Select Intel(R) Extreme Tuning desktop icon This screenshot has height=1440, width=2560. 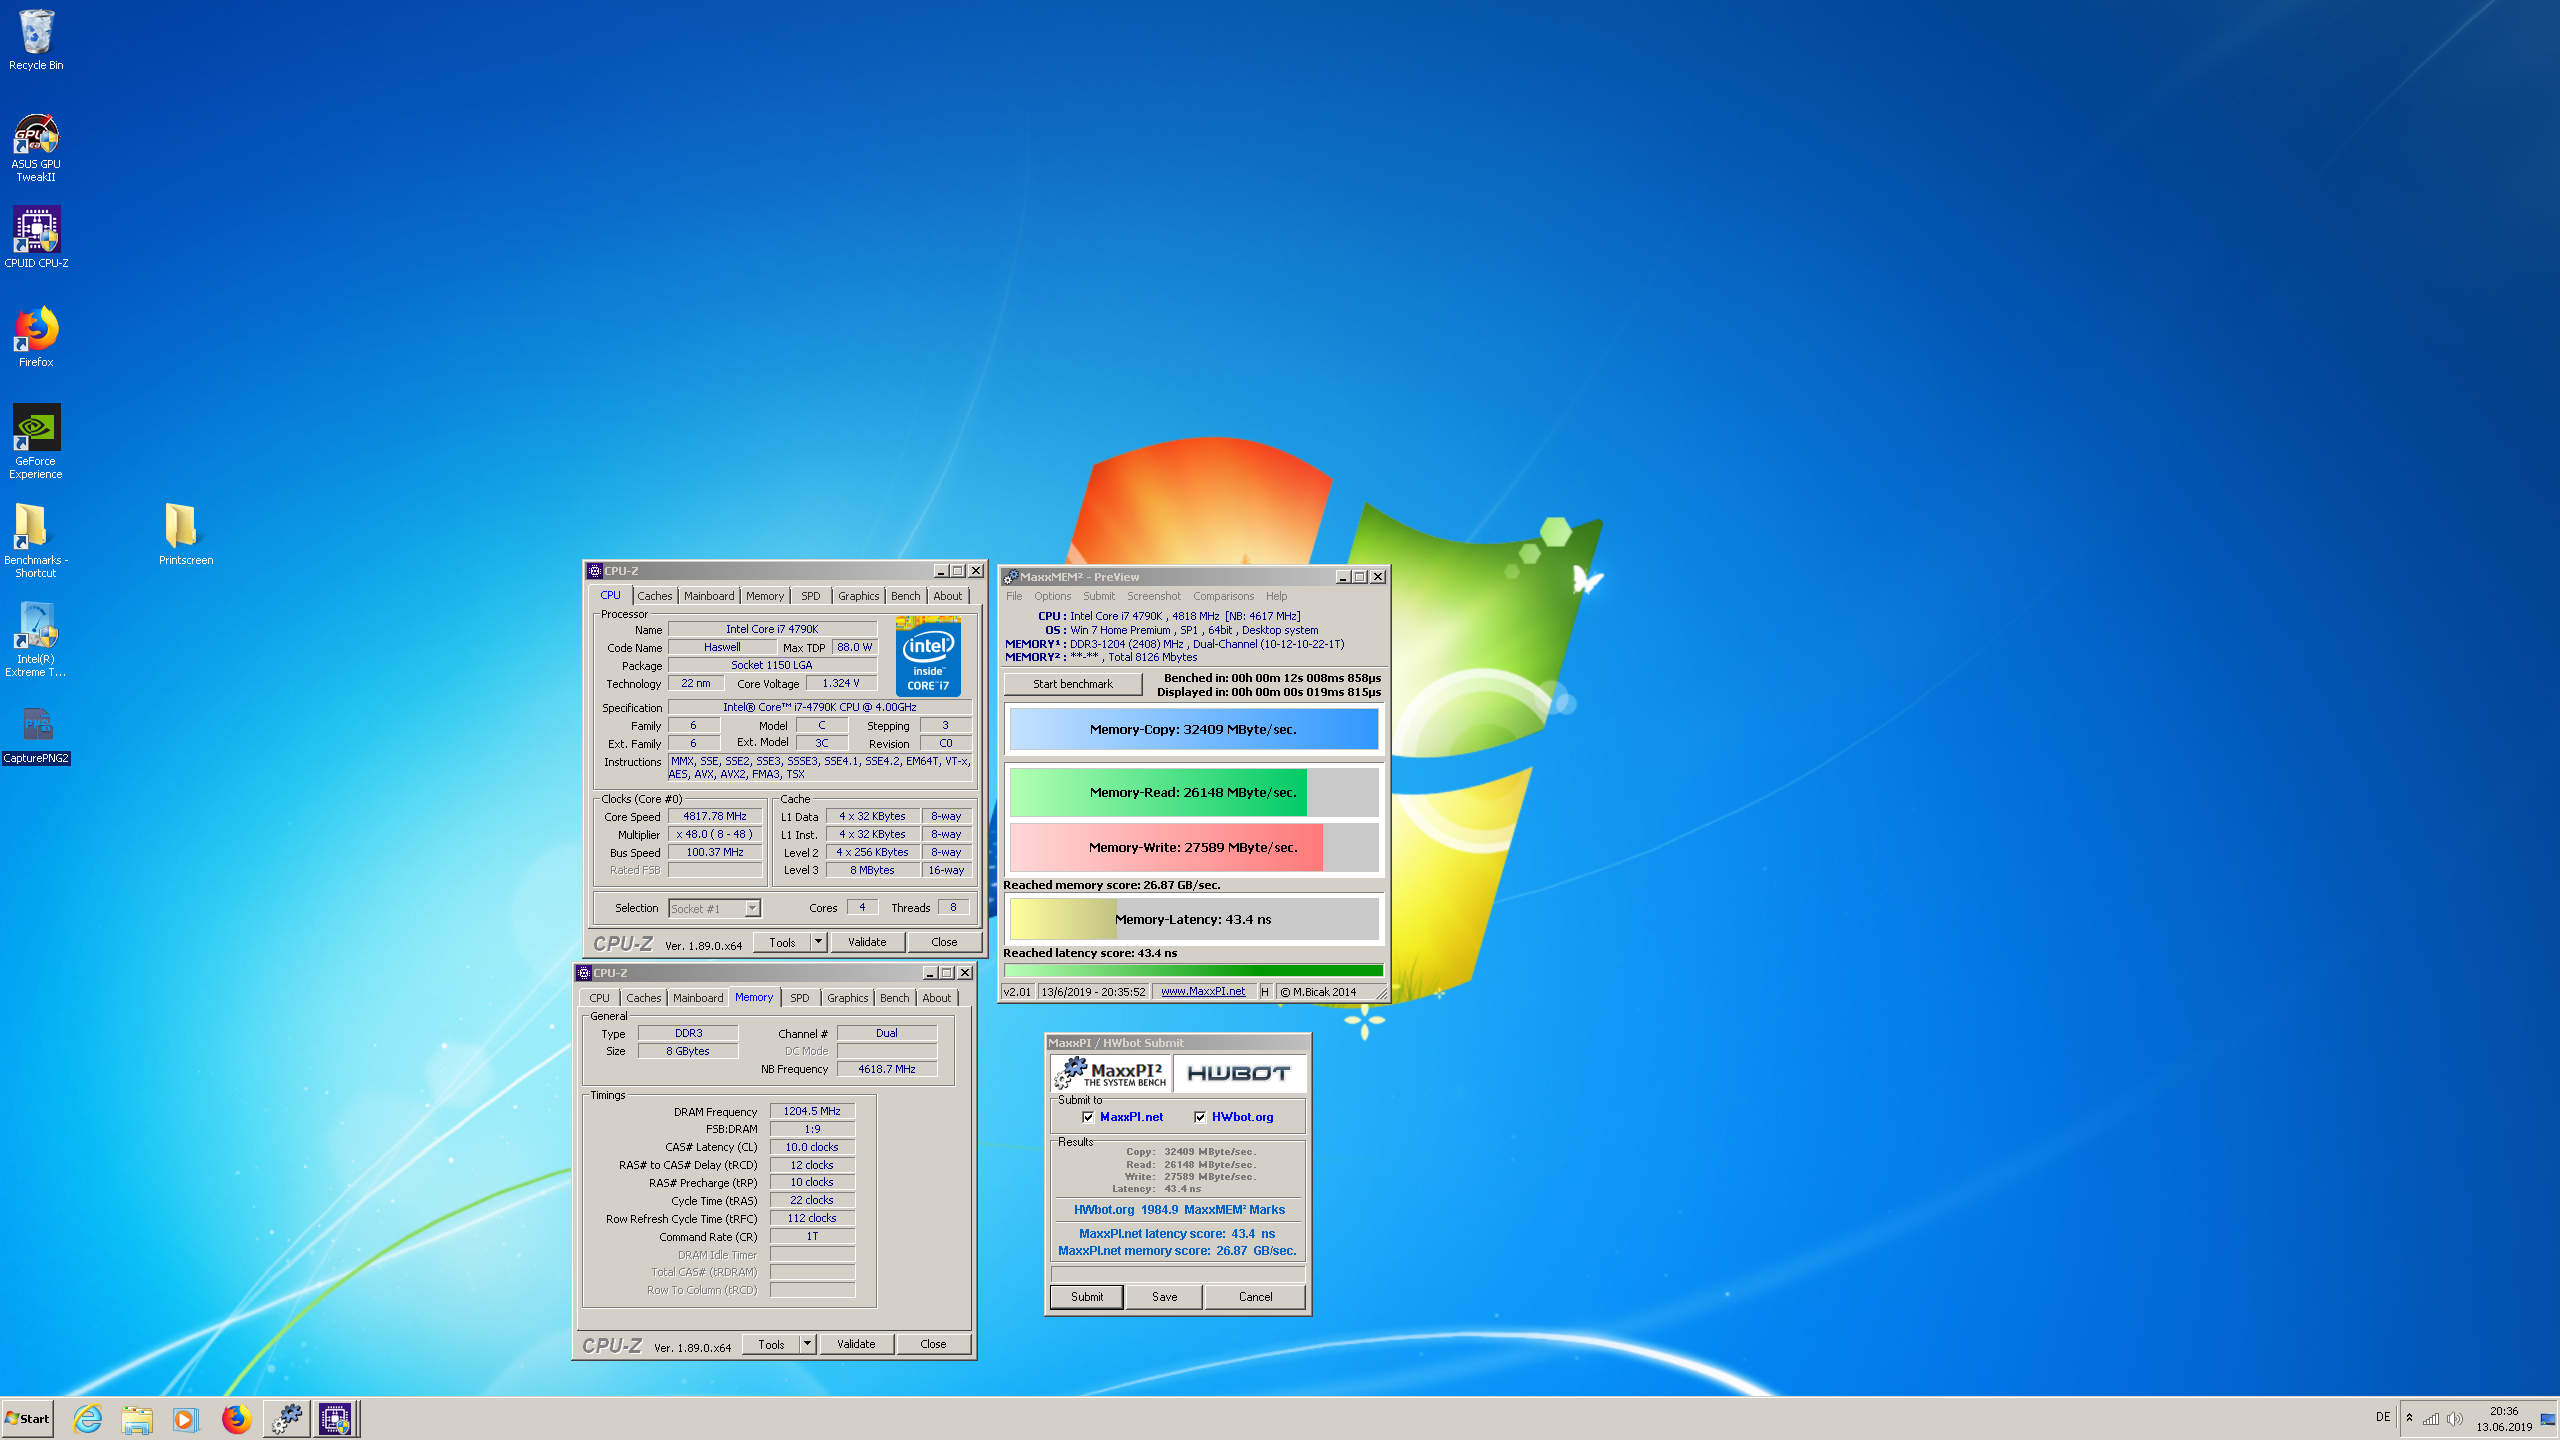(x=36, y=639)
